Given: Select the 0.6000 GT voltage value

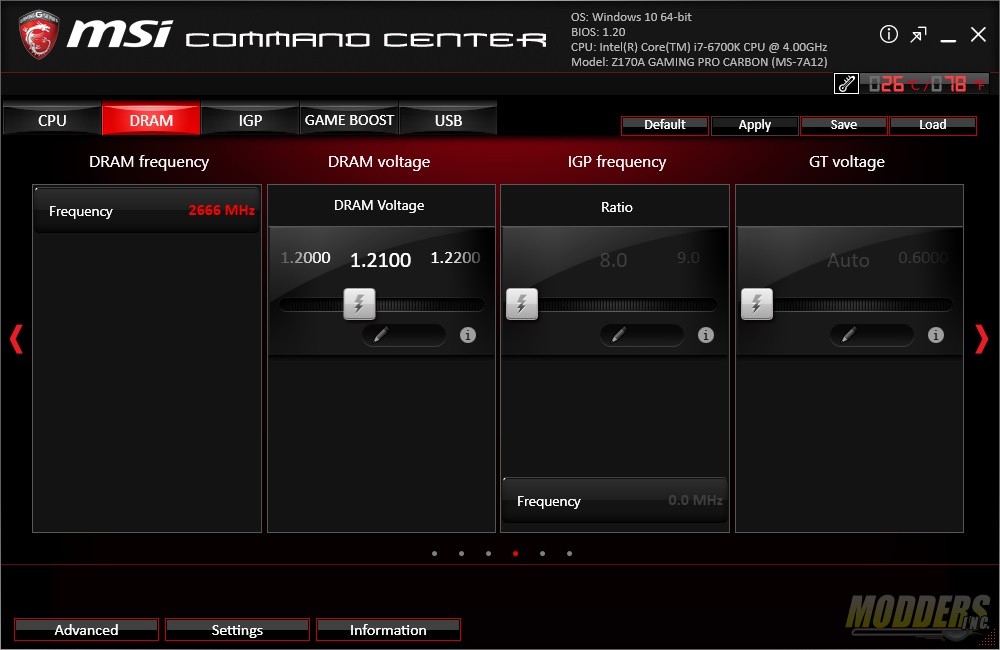Looking at the screenshot, I should tap(923, 258).
